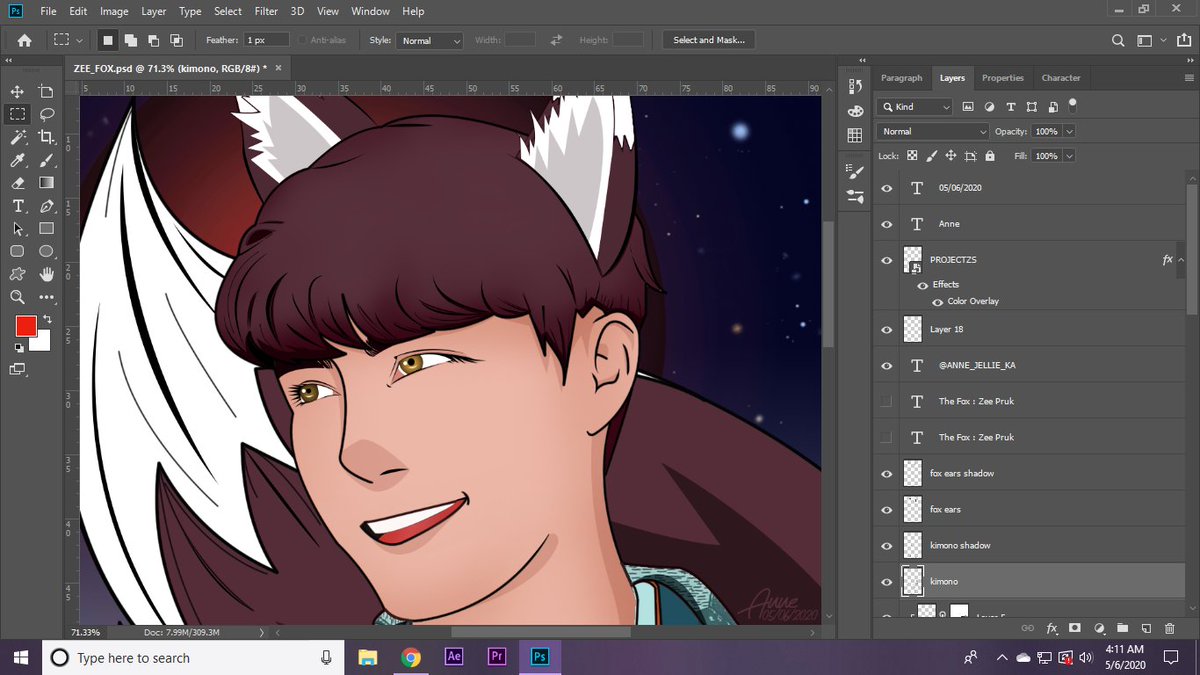Open the Filter menu

(x=266, y=11)
